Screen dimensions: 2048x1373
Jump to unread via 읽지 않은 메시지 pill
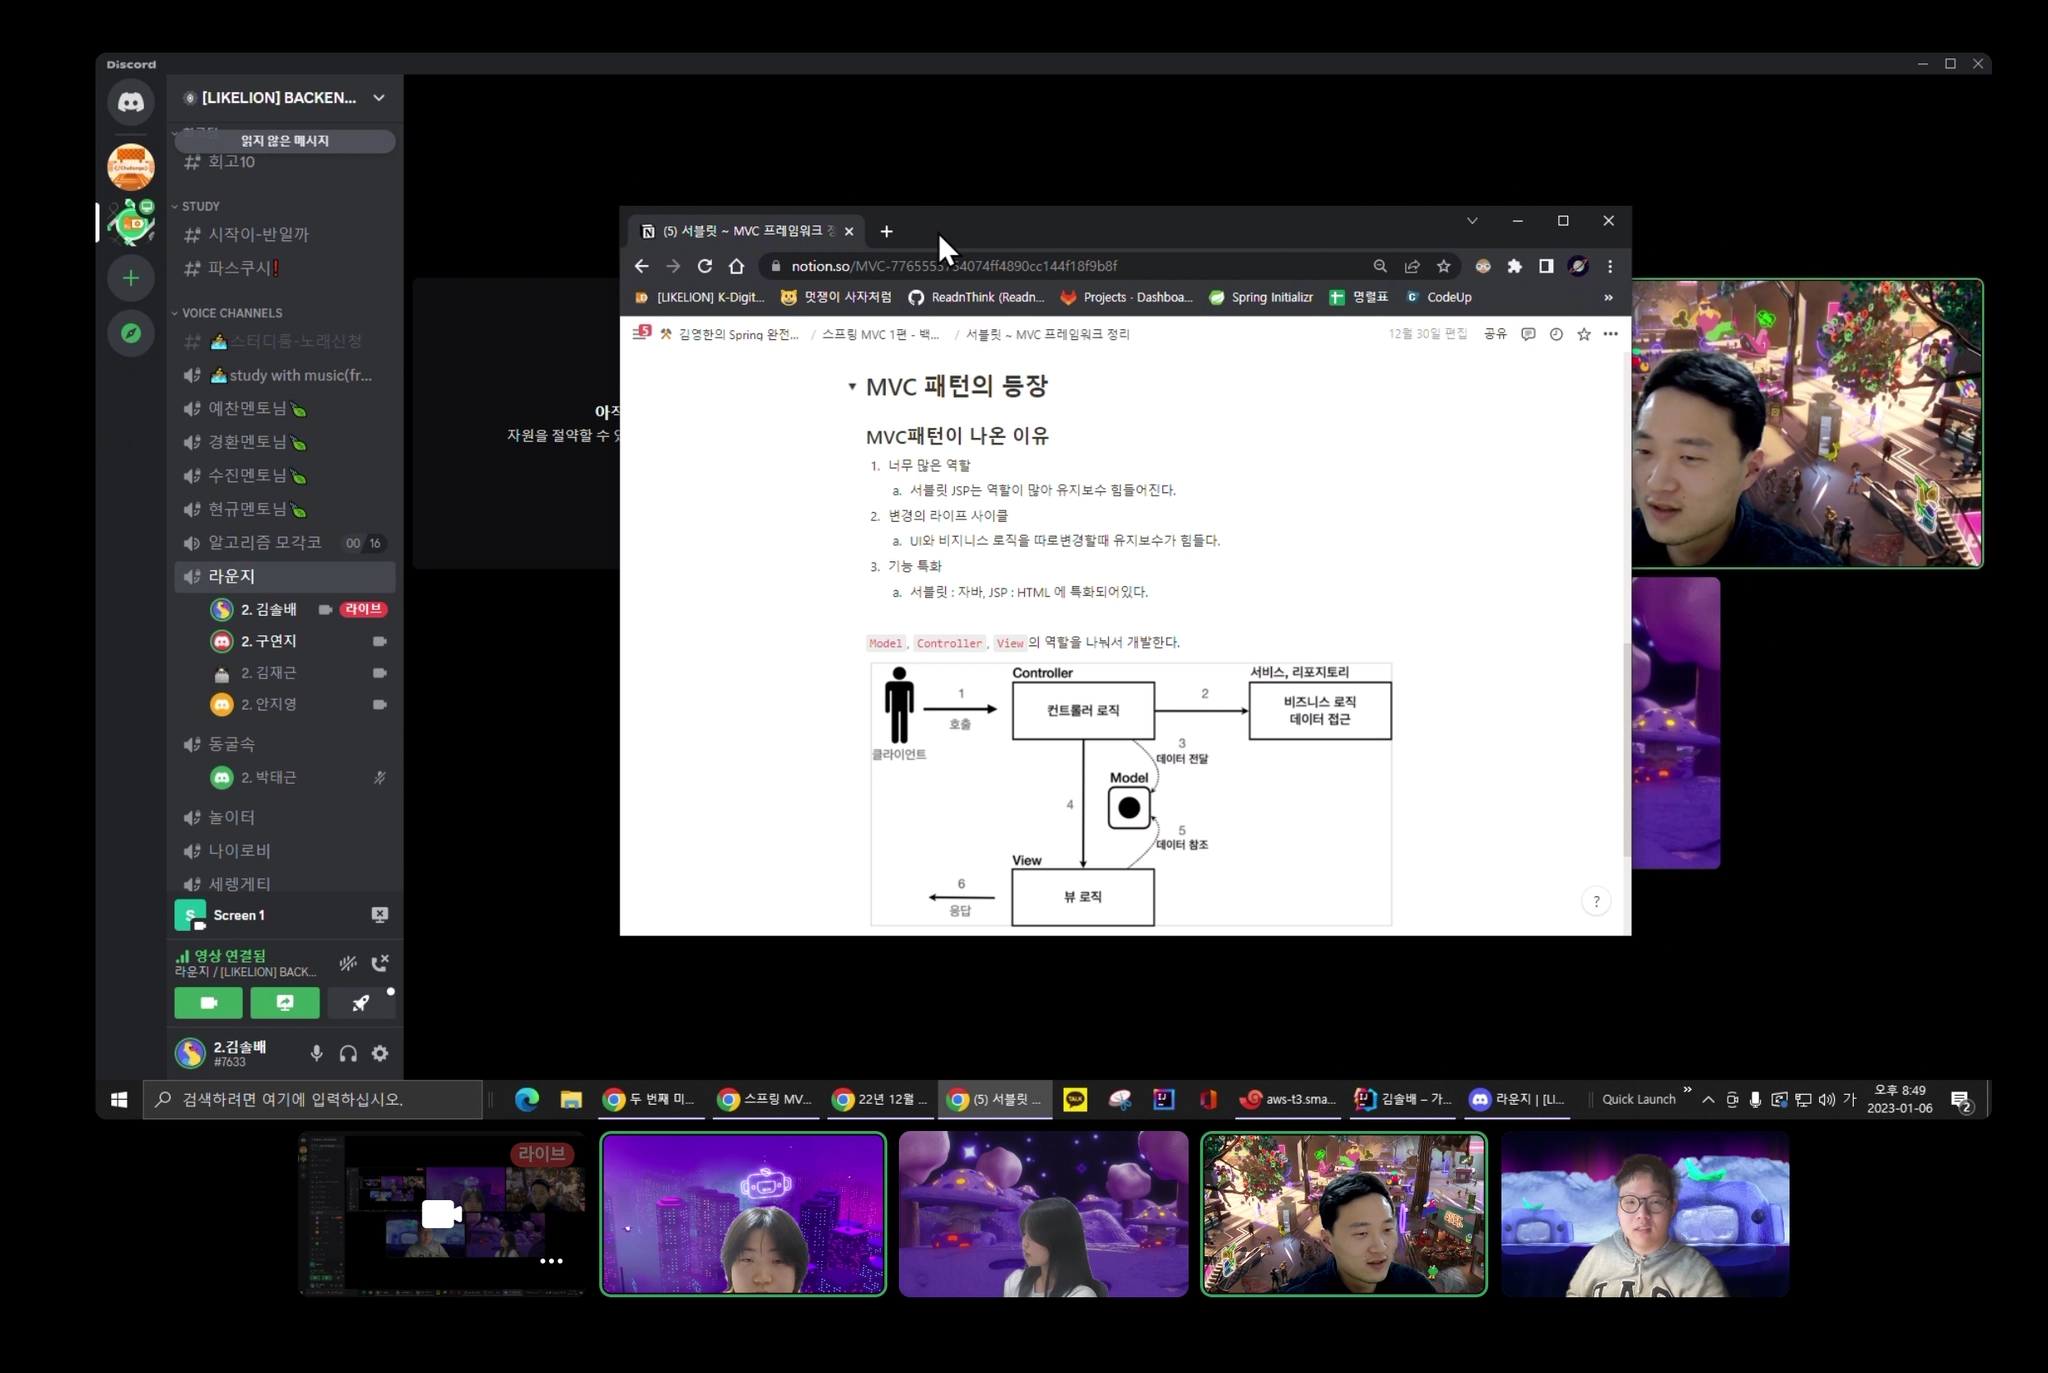pos(285,141)
